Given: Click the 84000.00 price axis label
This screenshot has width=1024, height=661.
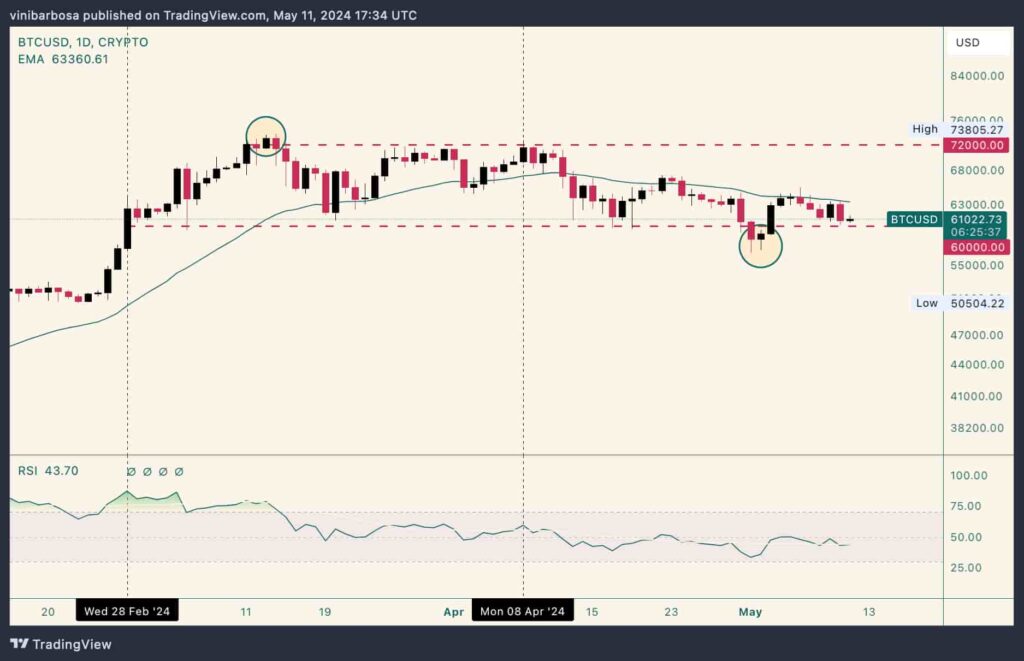Looking at the screenshot, I should 975,76.
